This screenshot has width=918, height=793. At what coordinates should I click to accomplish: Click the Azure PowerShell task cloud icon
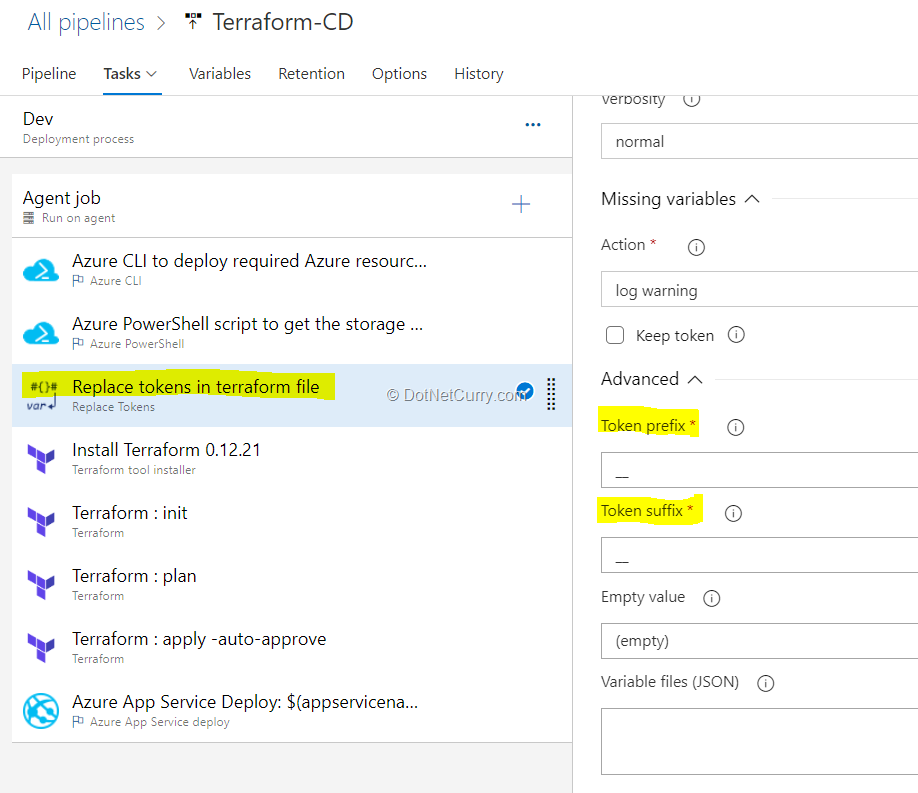pyautogui.click(x=41, y=333)
